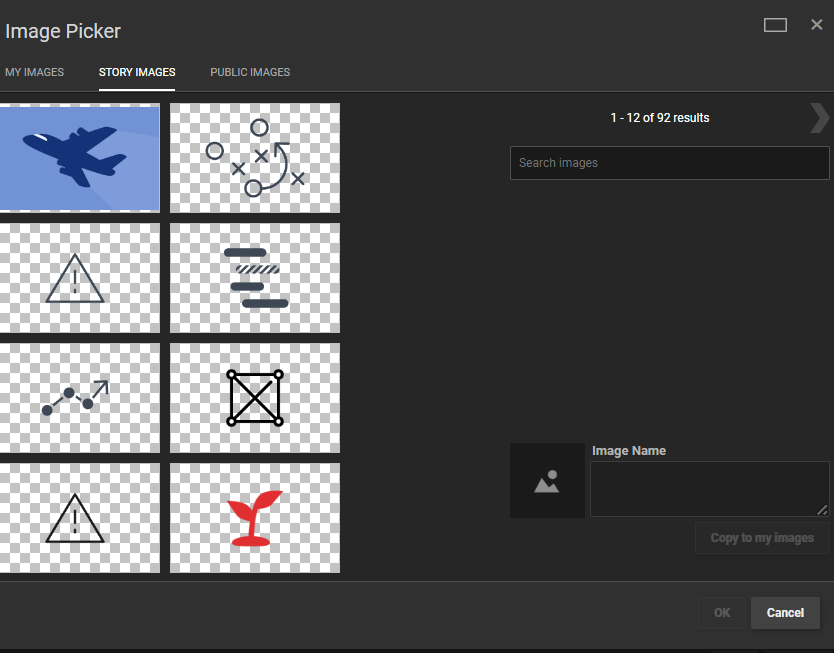834x653 pixels.
Task: Focus the Search images field
Action: [x=670, y=163]
